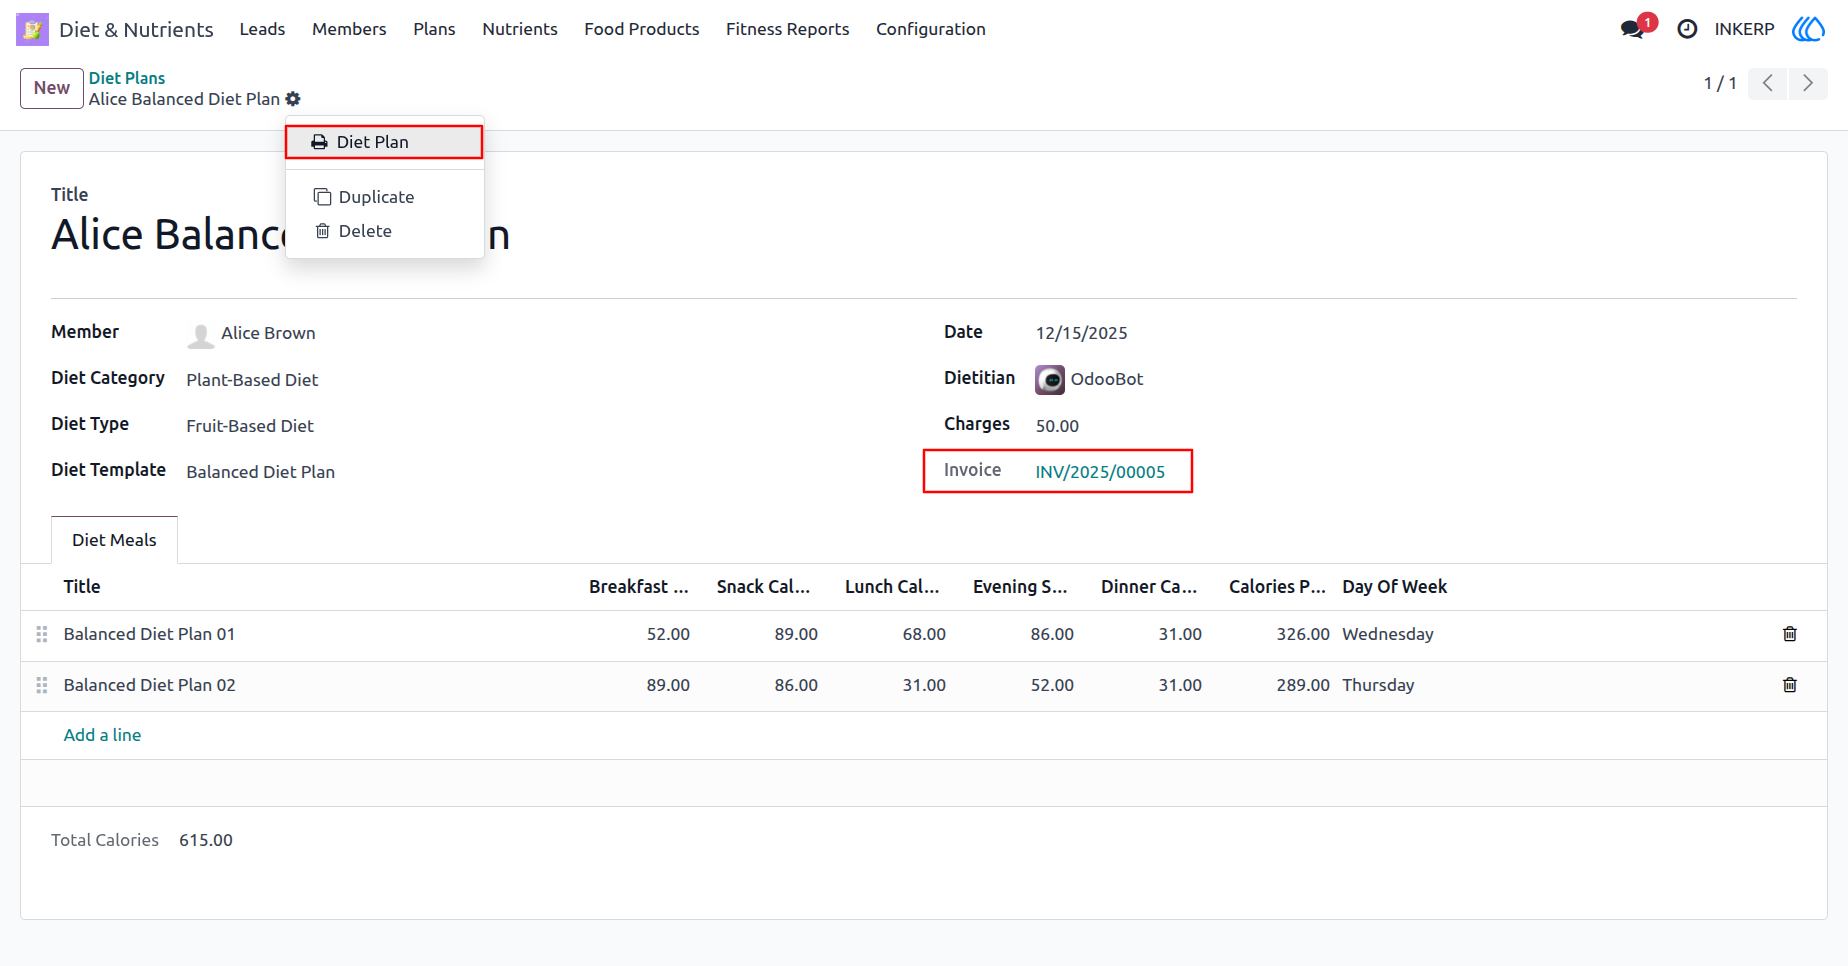This screenshot has width=1848, height=966.
Task: Open the Diet Type field Fruit-Based Diet
Action: click(250, 426)
